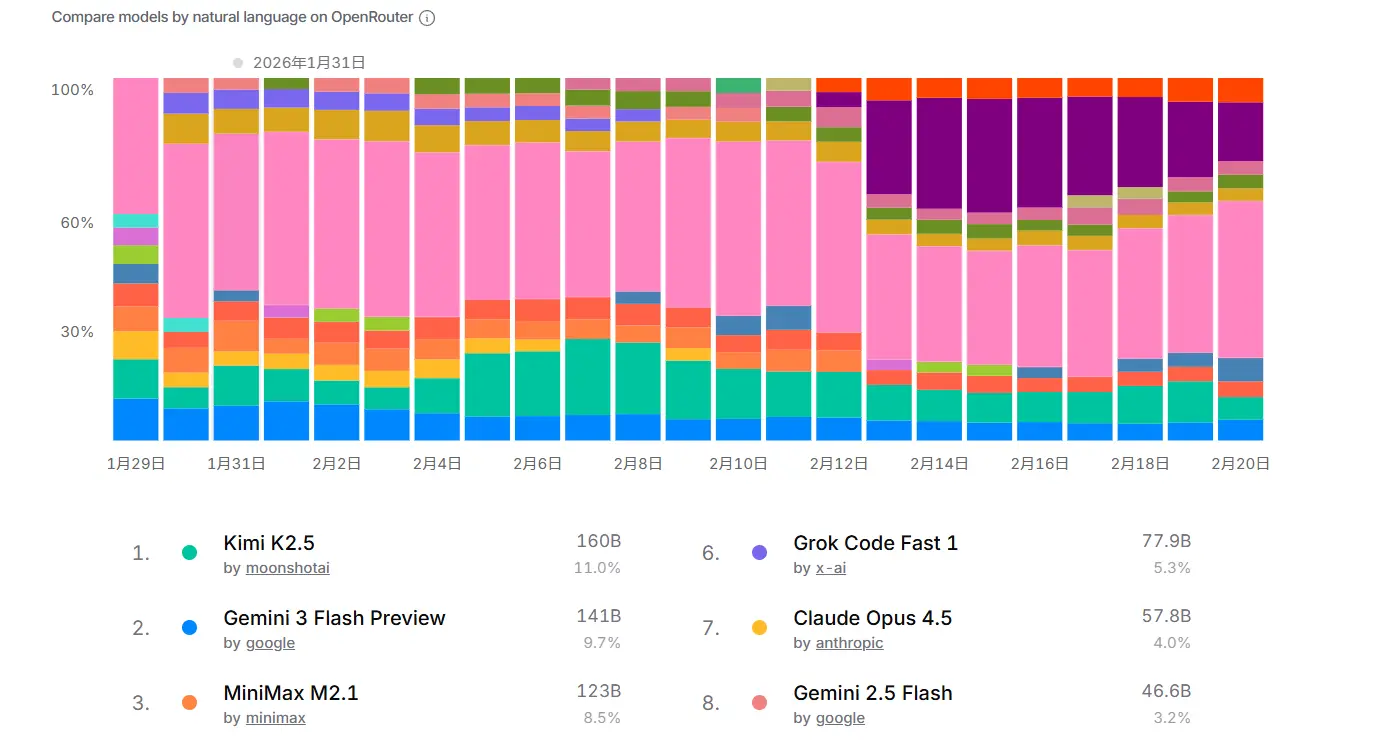The height and width of the screenshot is (751, 1374).
Task: Click the salmon dot beside Gemini 2.5 Flash
Action: pos(759,703)
